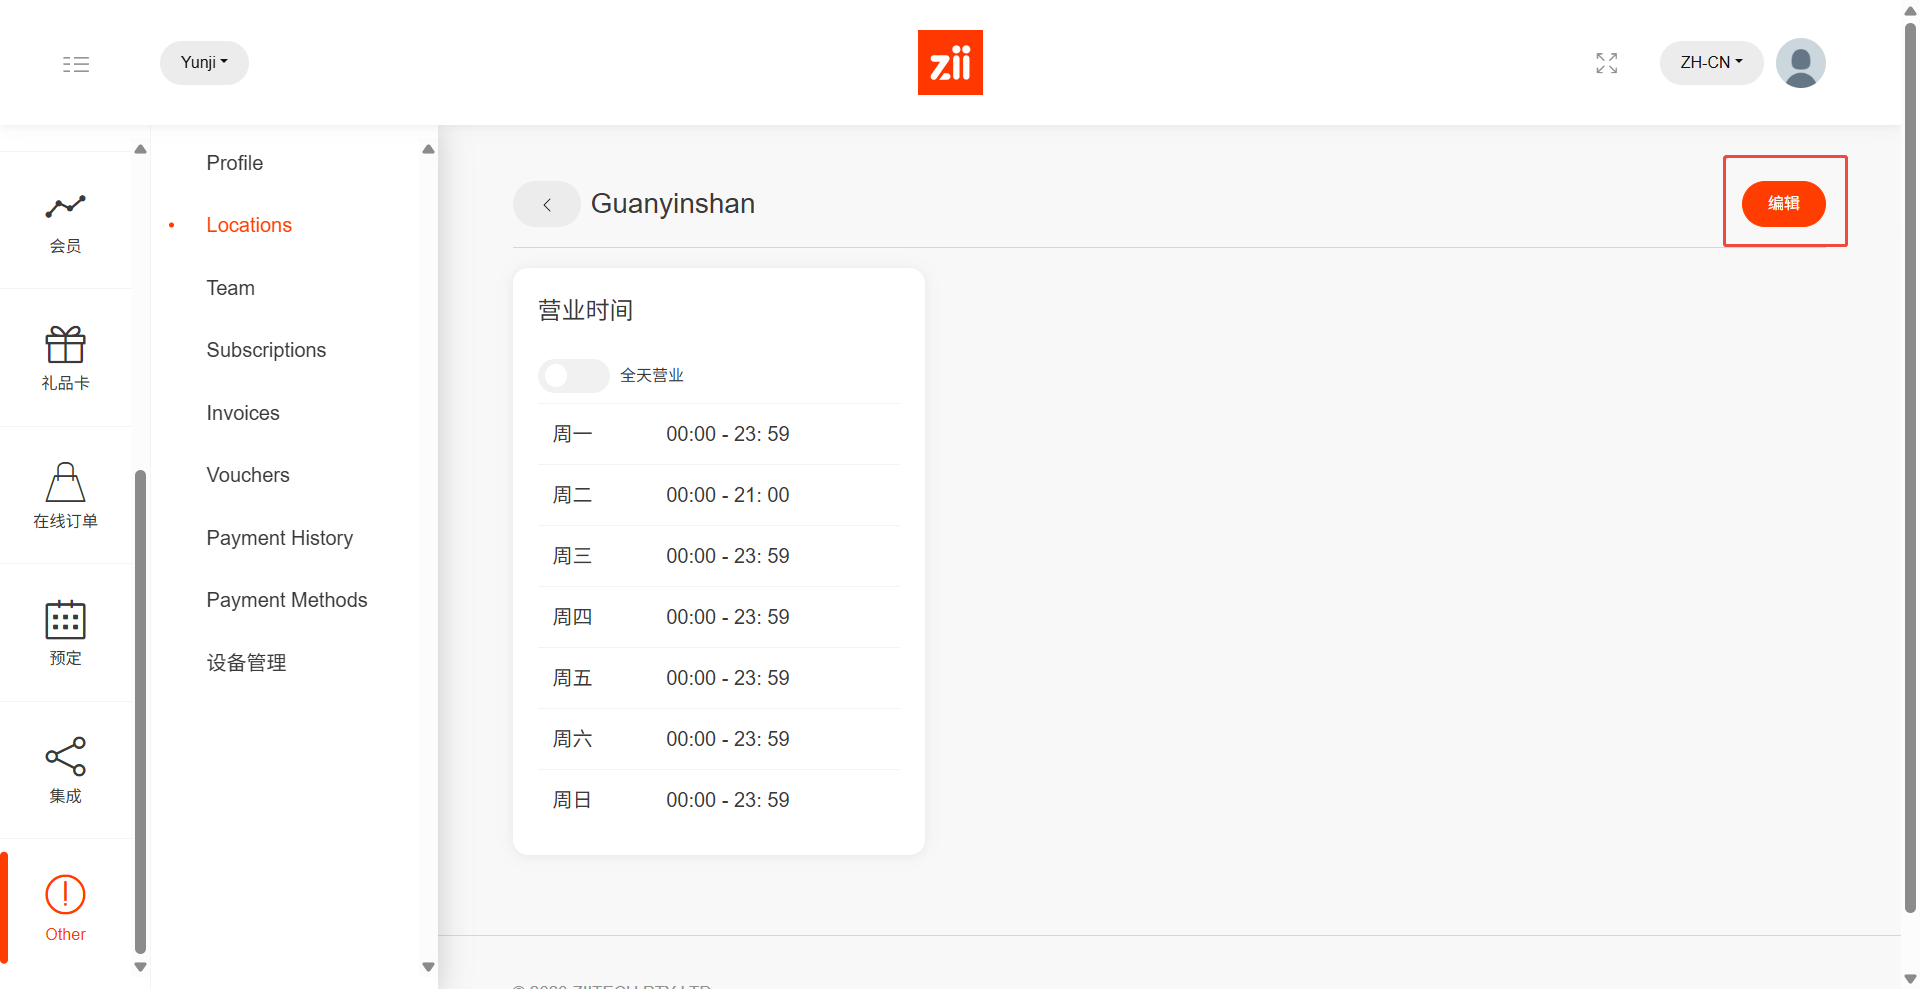Open the 礼品卡 gift card icon
This screenshot has height=989, width=1920.
tap(65, 346)
